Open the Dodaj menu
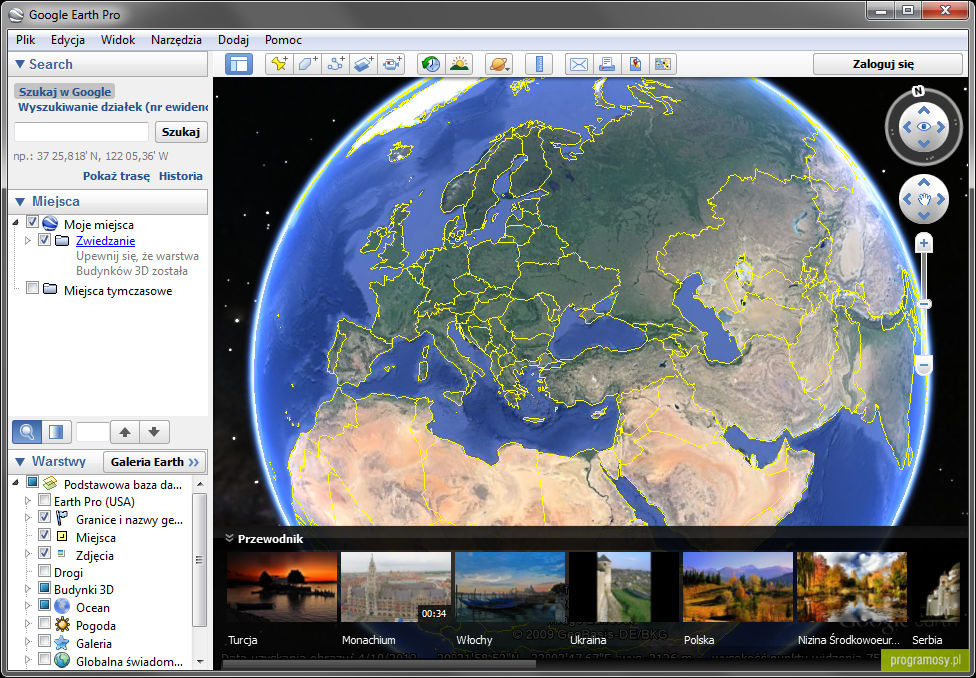 [233, 40]
